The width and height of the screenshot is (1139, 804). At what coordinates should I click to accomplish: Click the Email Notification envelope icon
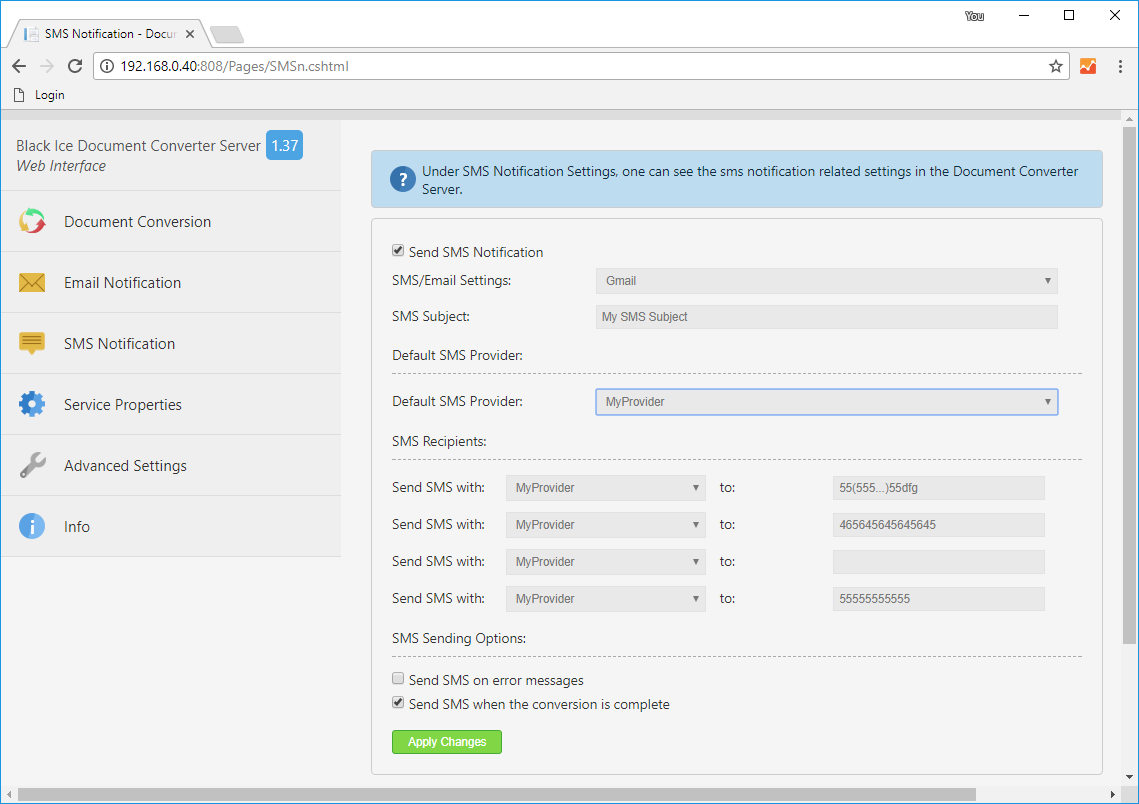click(32, 282)
